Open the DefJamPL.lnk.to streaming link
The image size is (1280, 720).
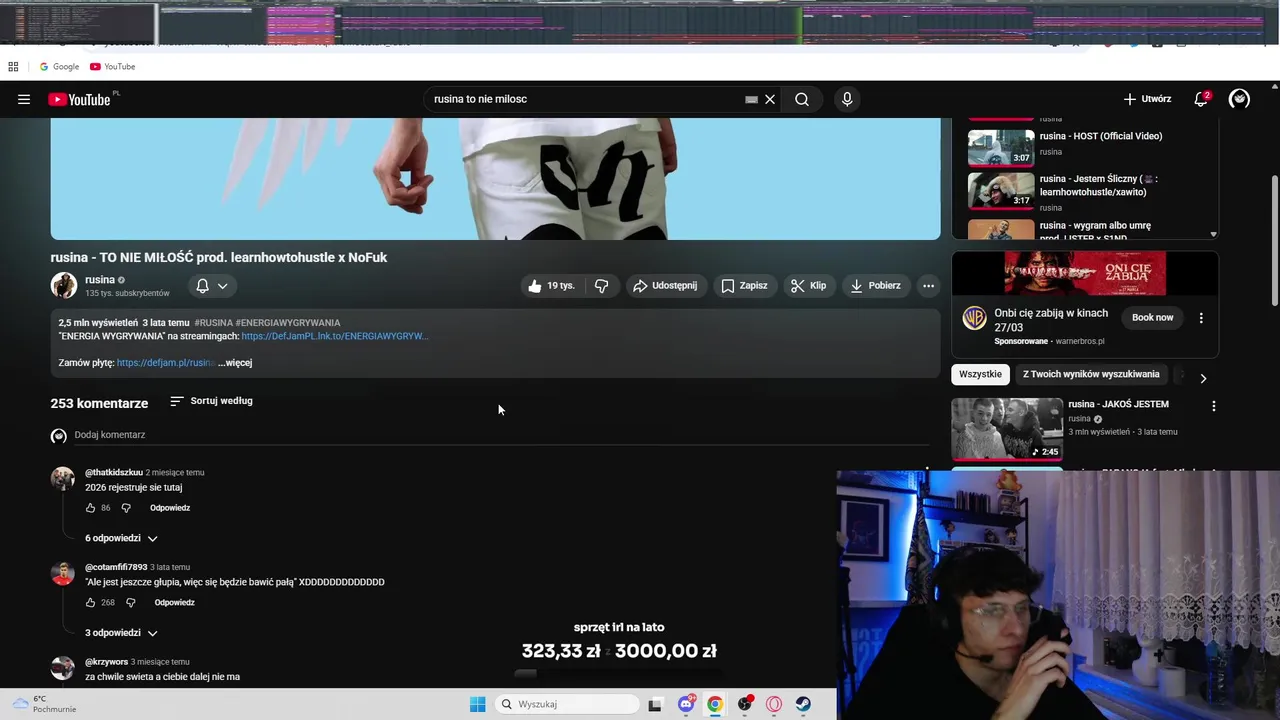(x=335, y=336)
